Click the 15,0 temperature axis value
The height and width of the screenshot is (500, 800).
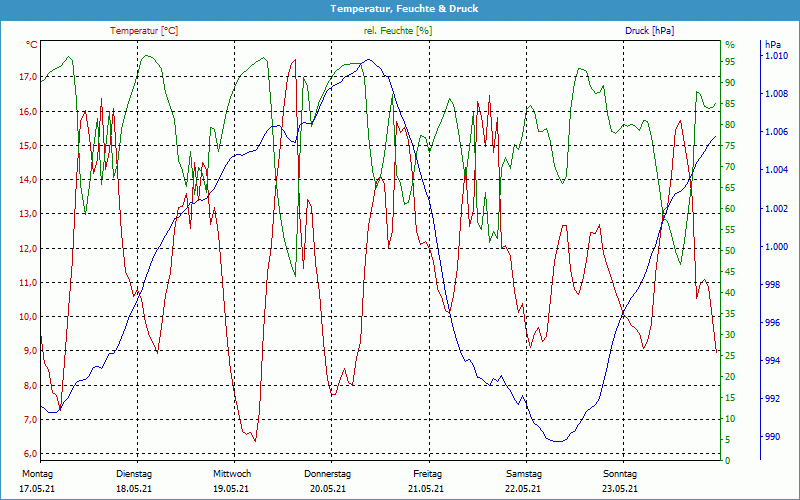[28, 145]
